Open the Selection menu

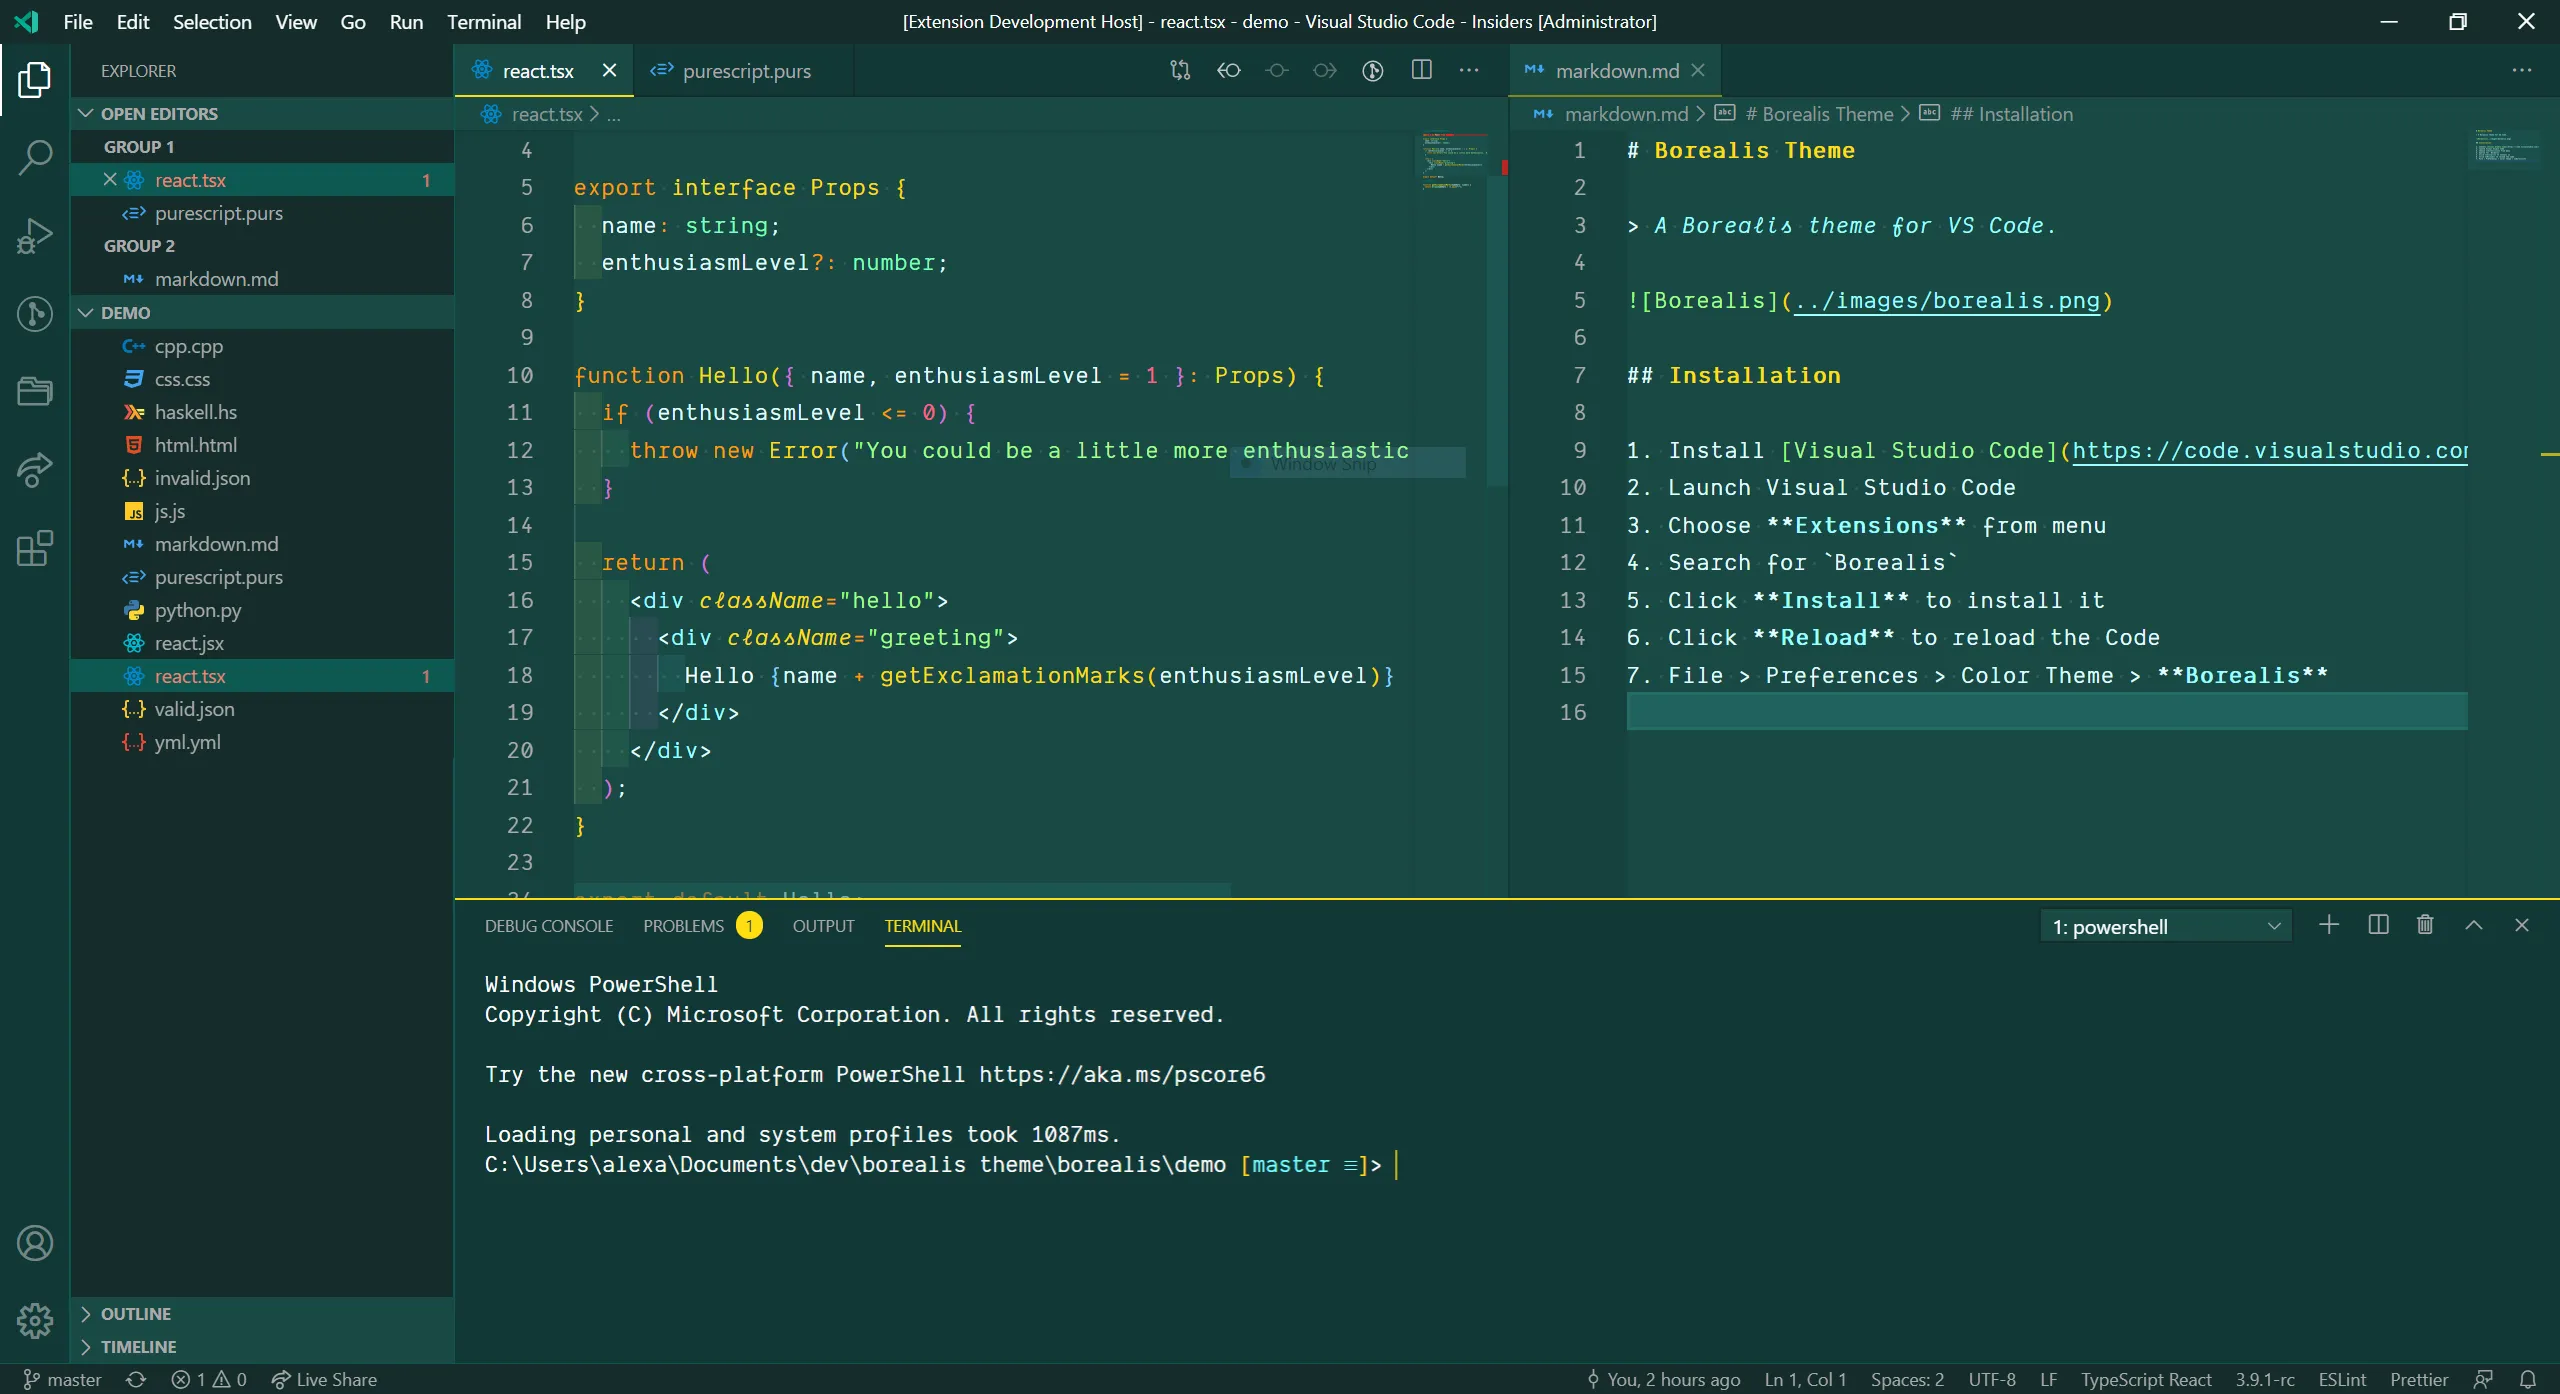[212, 21]
